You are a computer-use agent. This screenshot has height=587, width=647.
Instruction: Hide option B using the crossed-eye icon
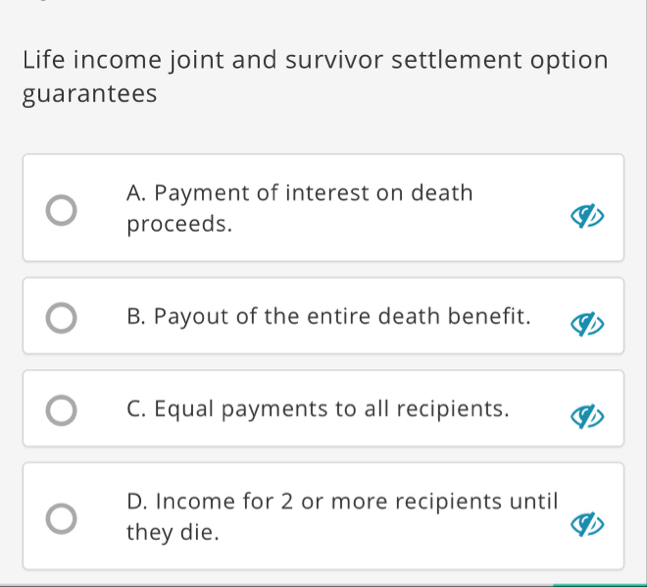coord(587,324)
